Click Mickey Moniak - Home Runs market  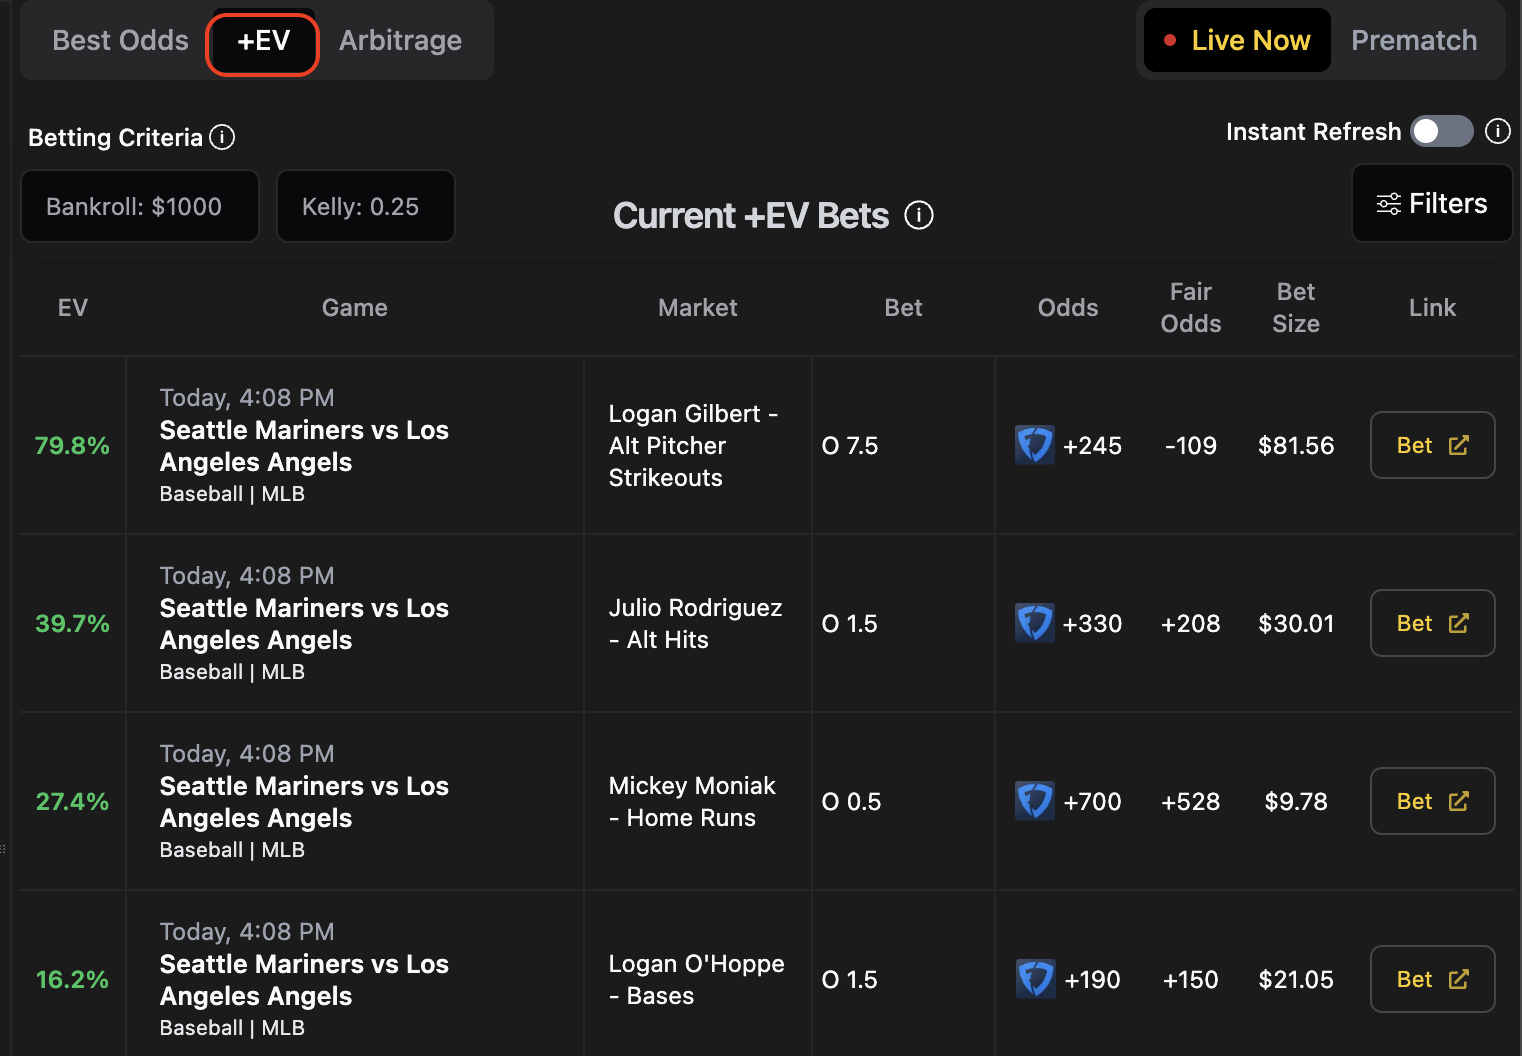pos(692,801)
